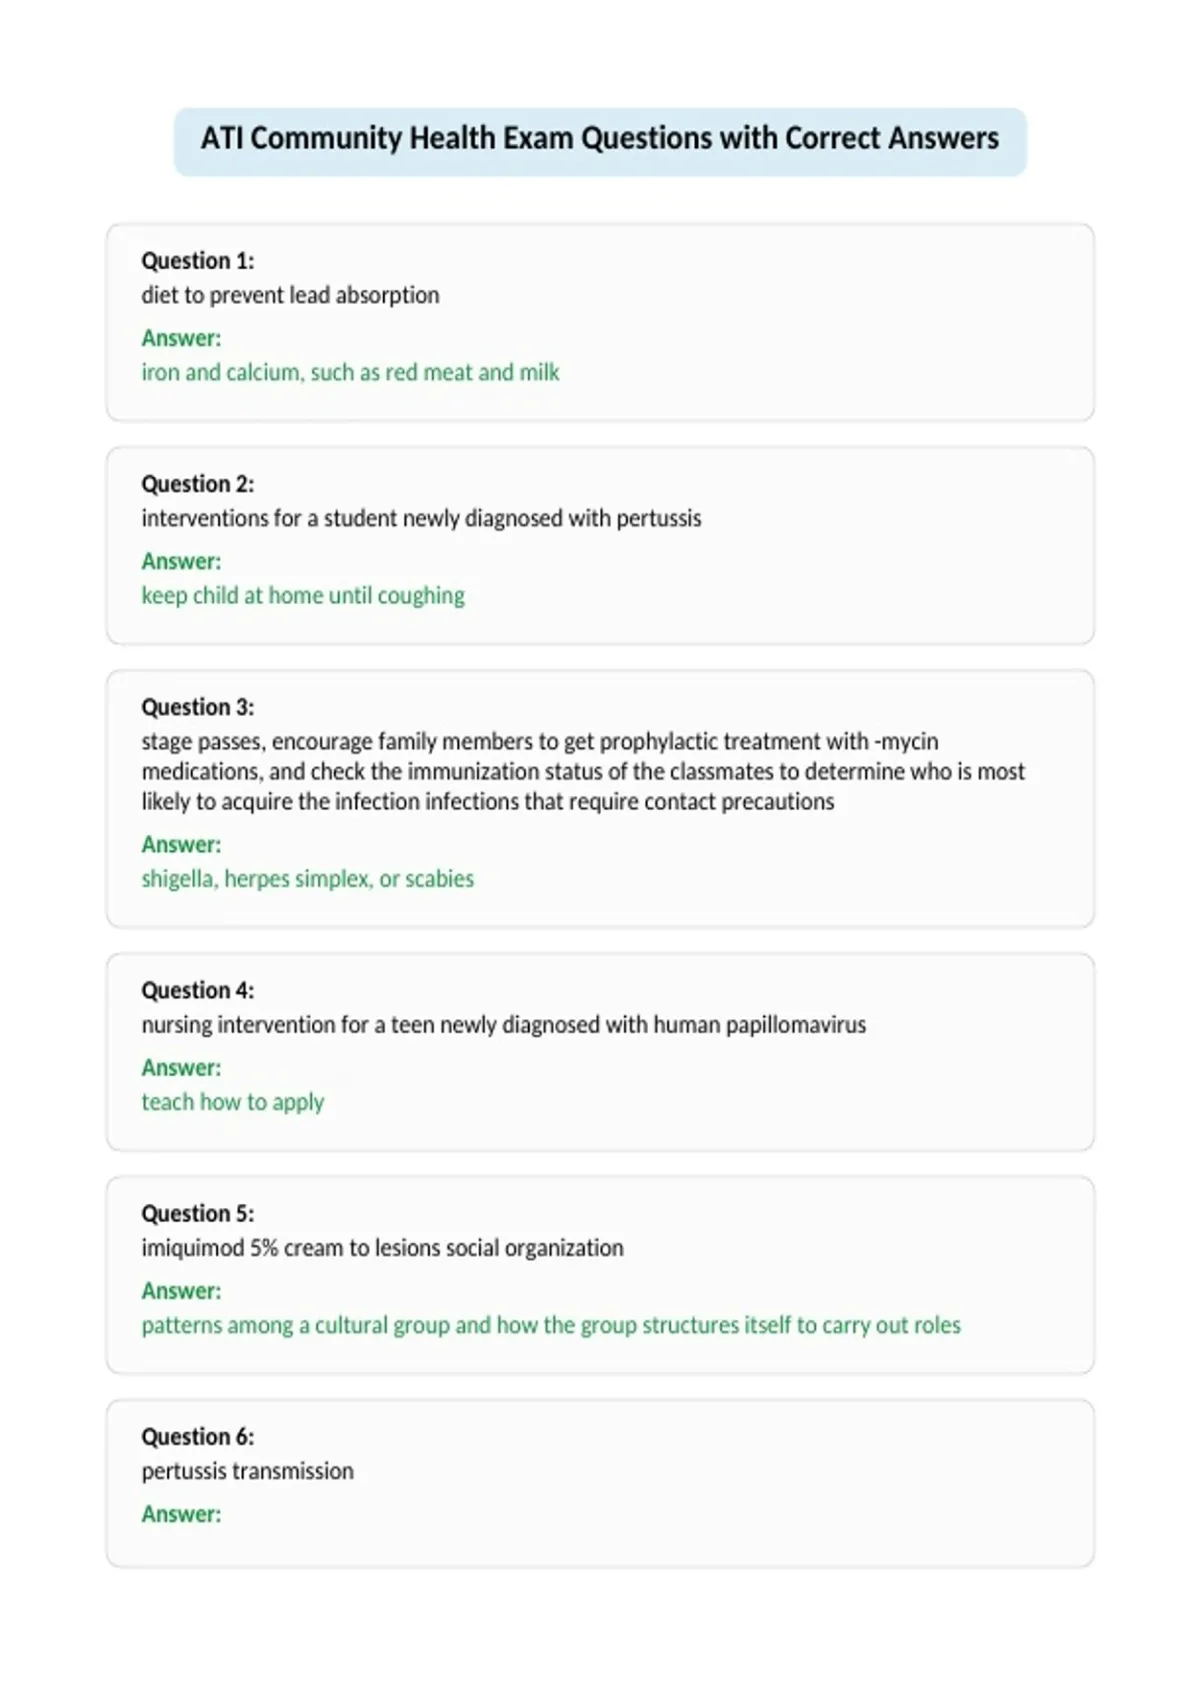Screen dimensions: 1200x1700
Task: Select the pertussis interventions question text
Action: coord(421,518)
